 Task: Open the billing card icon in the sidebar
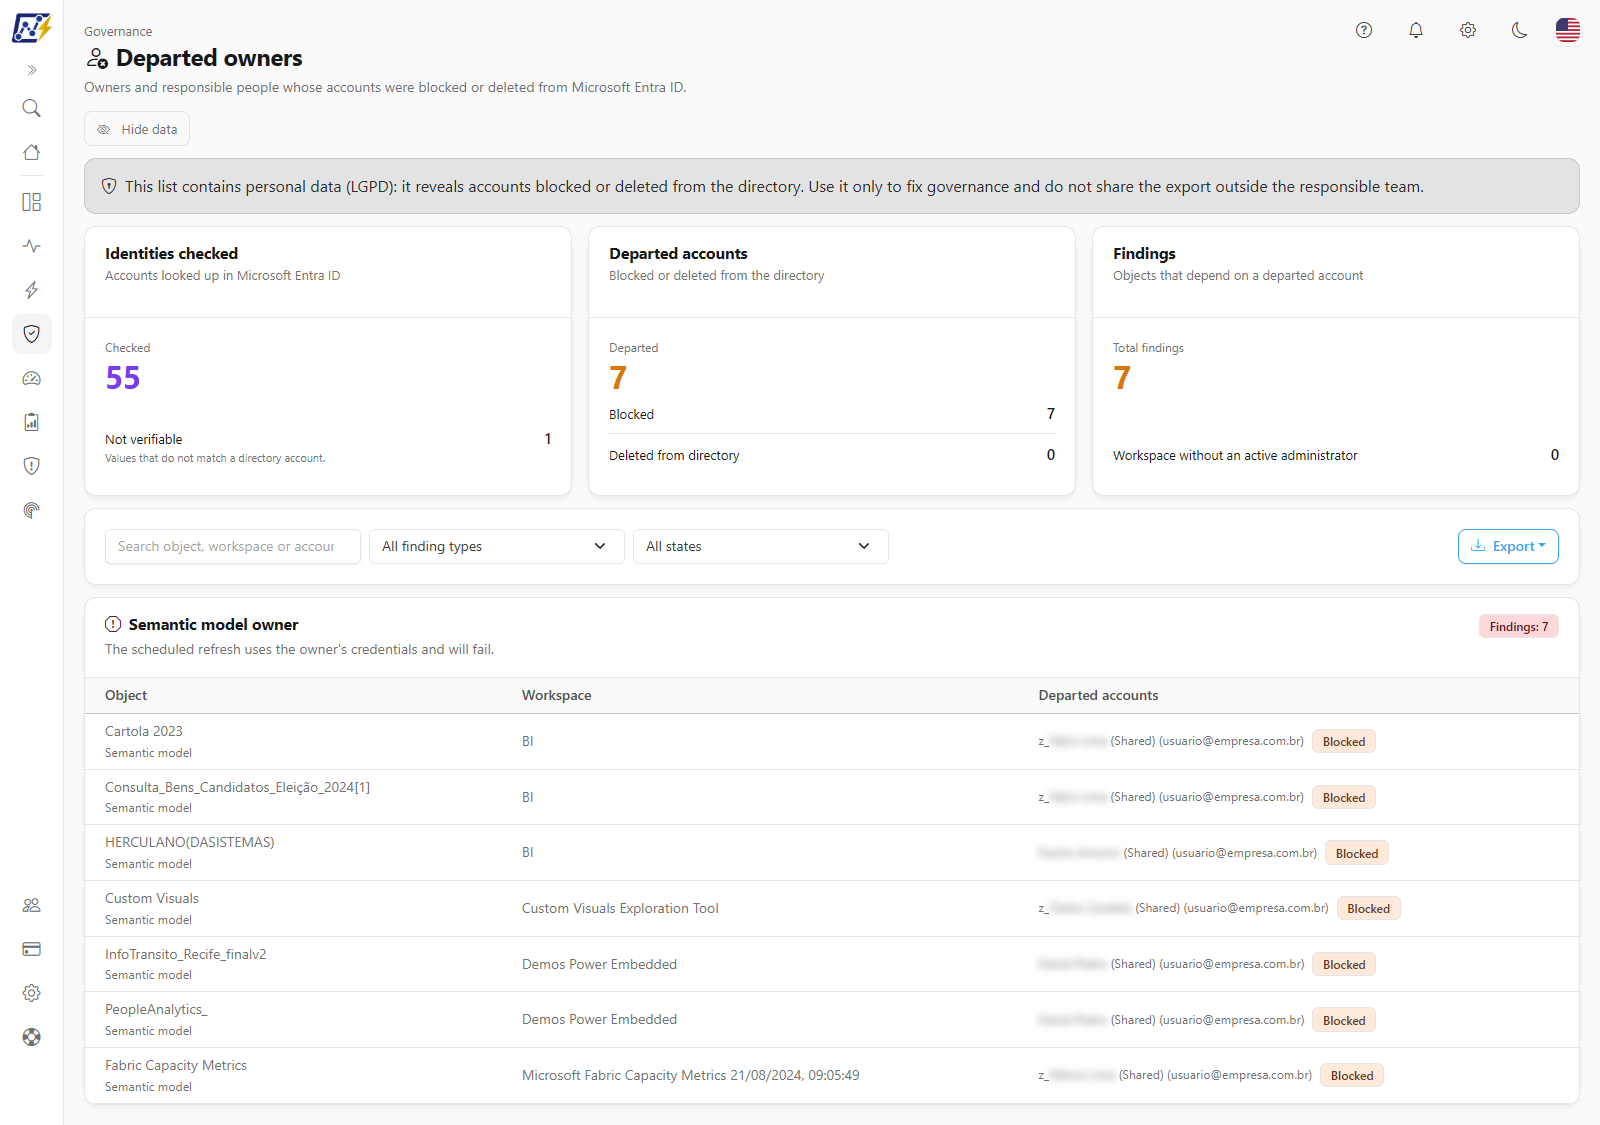pyautogui.click(x=32, y=949)
